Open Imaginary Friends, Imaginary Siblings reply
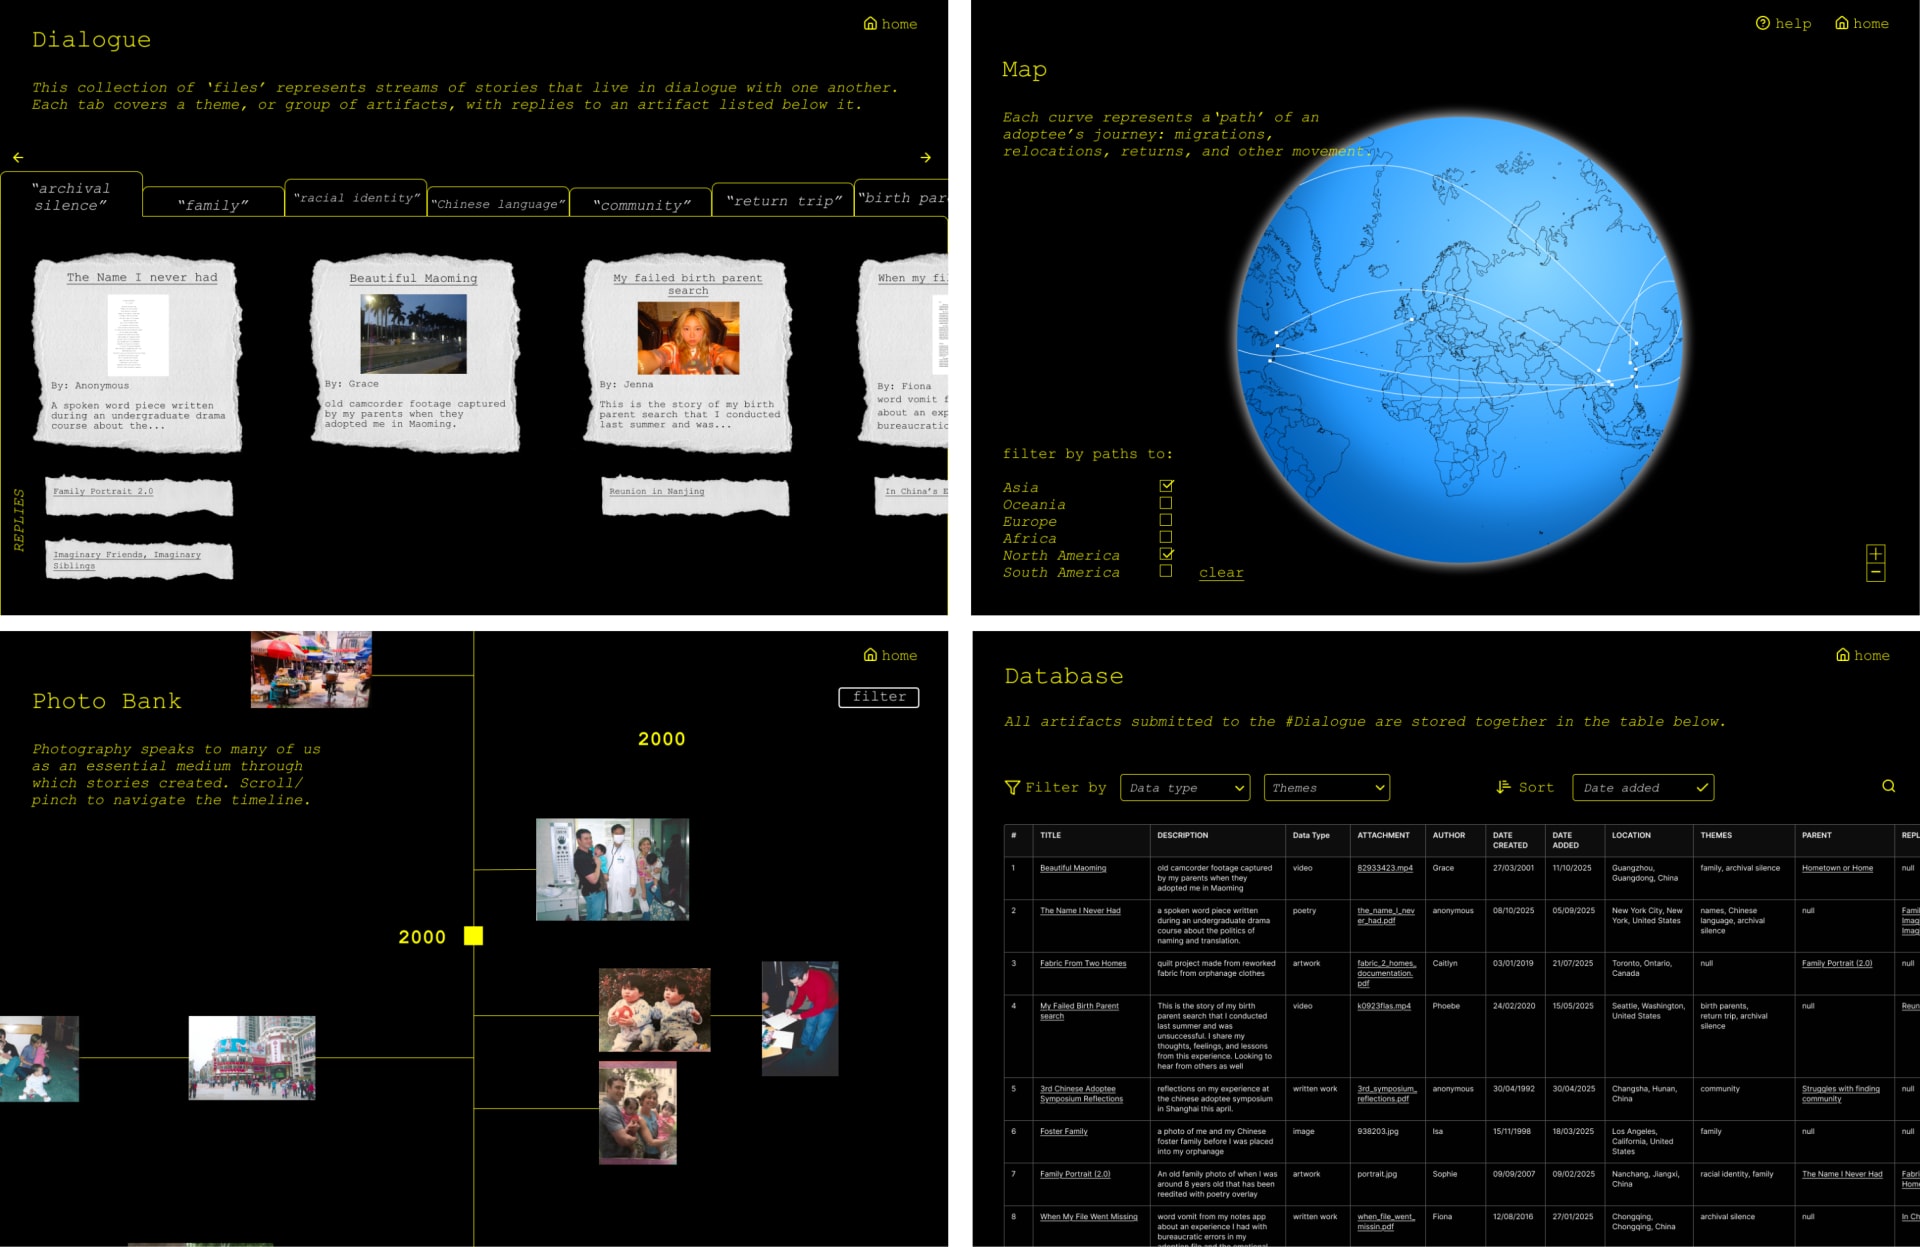The image size is (1920, 1247). pos(127,560)
